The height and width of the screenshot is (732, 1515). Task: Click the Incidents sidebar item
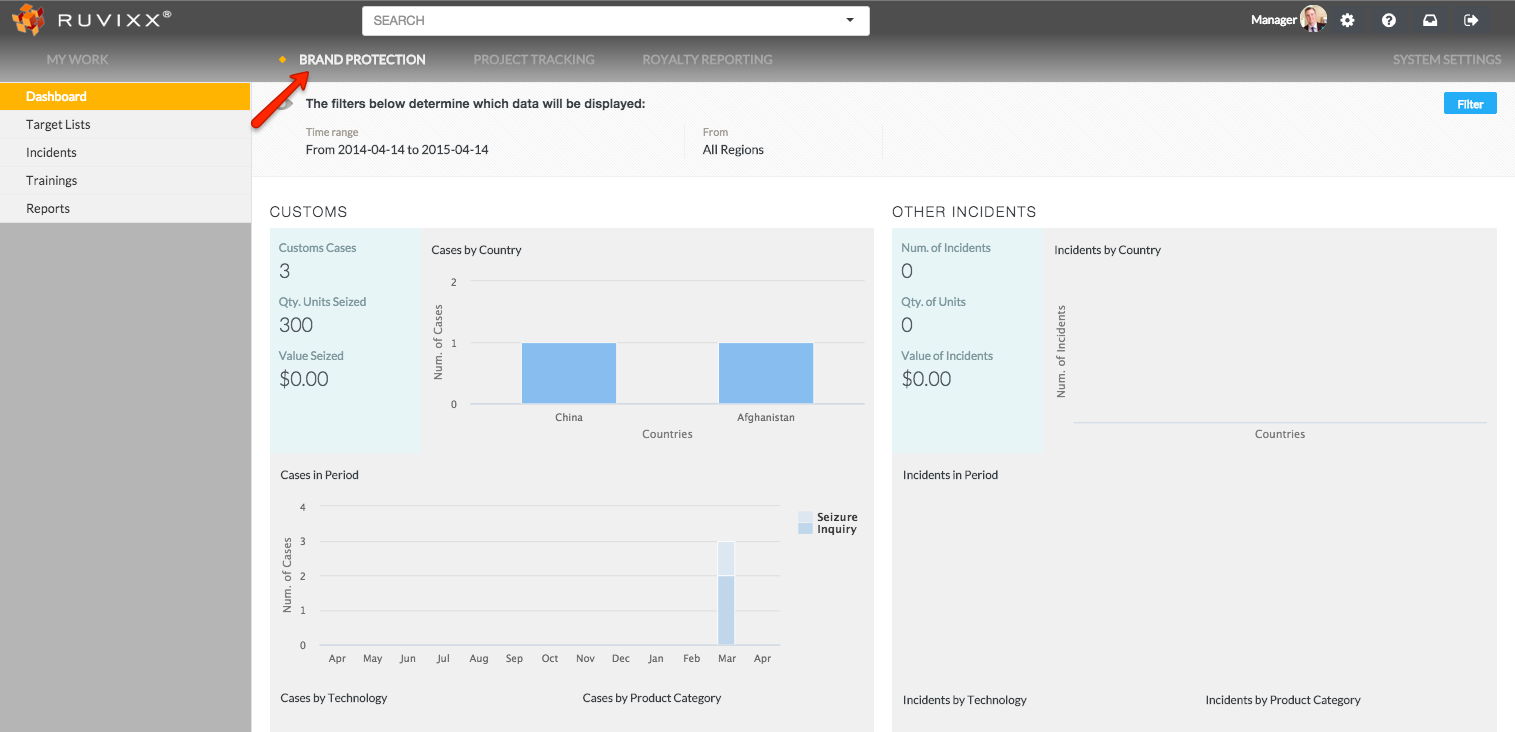(52, 152)
